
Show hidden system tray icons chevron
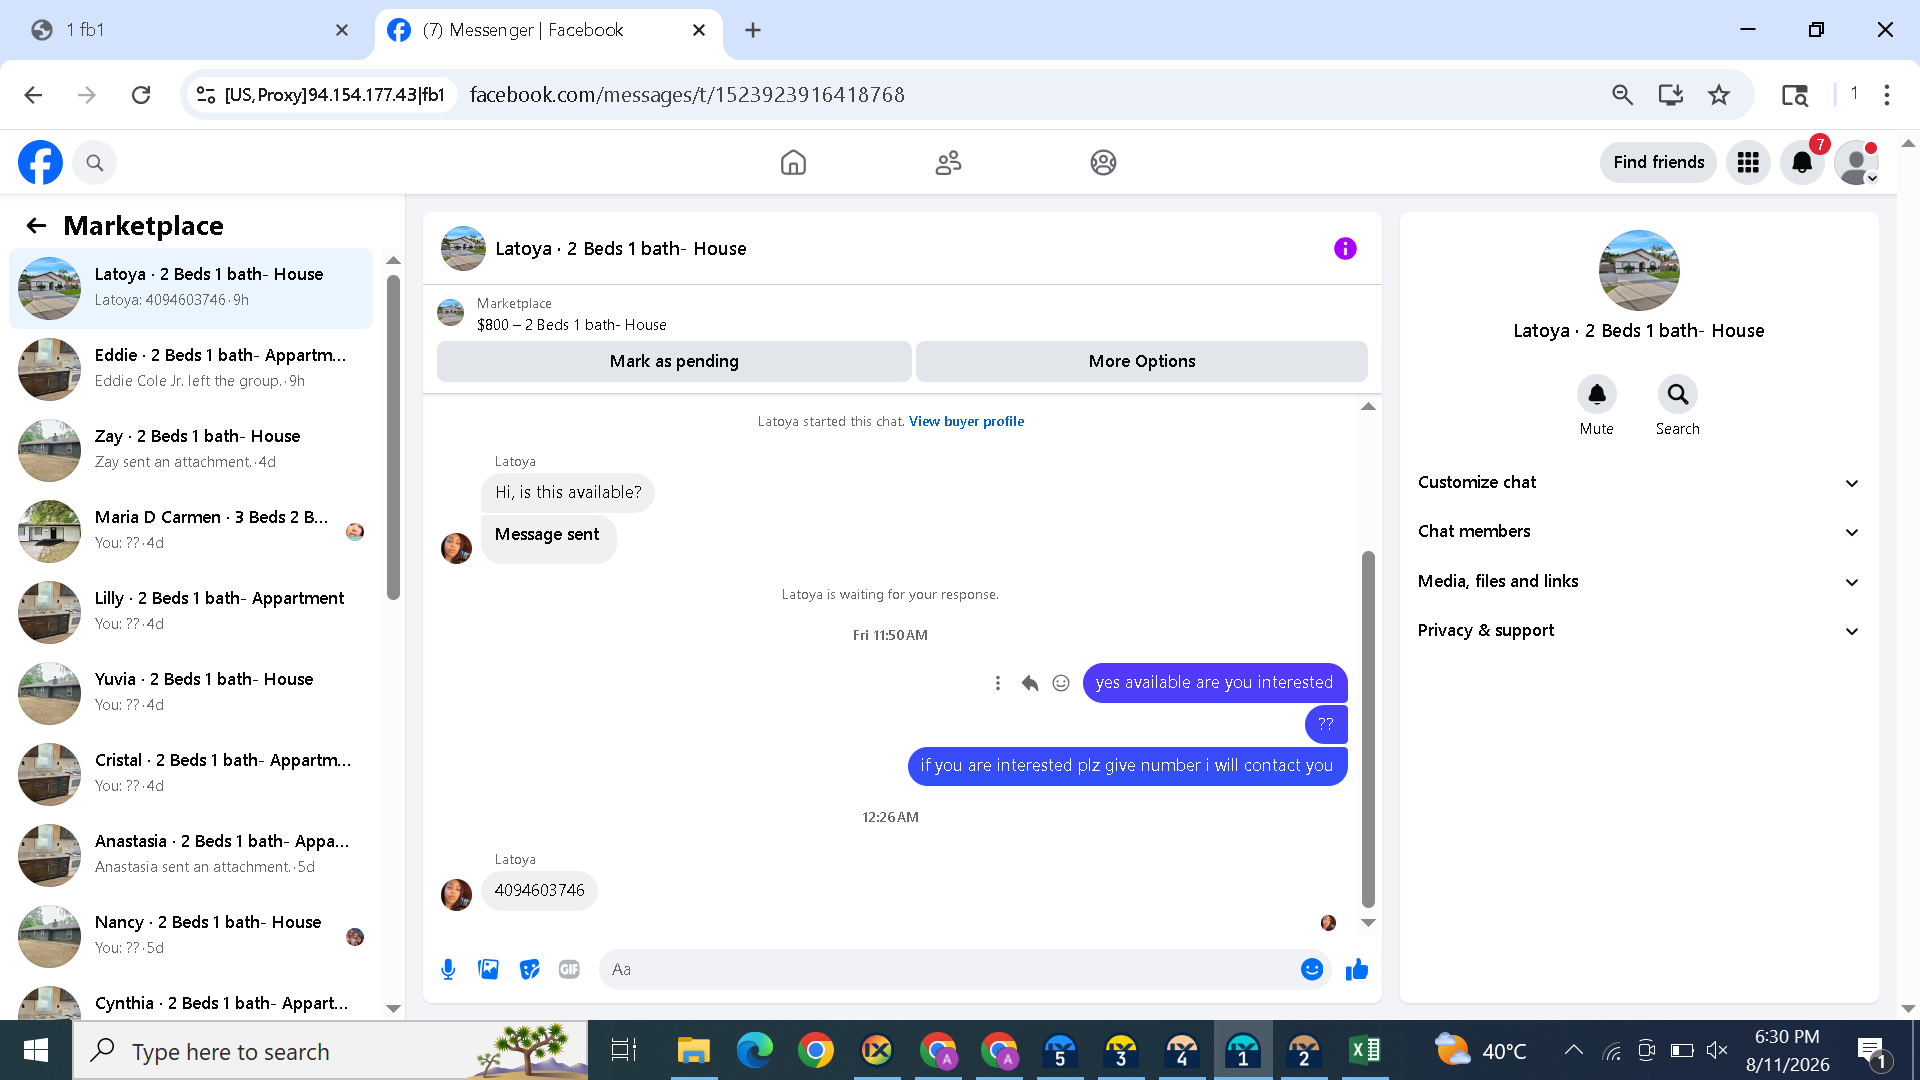[x=1573, y=1050]
